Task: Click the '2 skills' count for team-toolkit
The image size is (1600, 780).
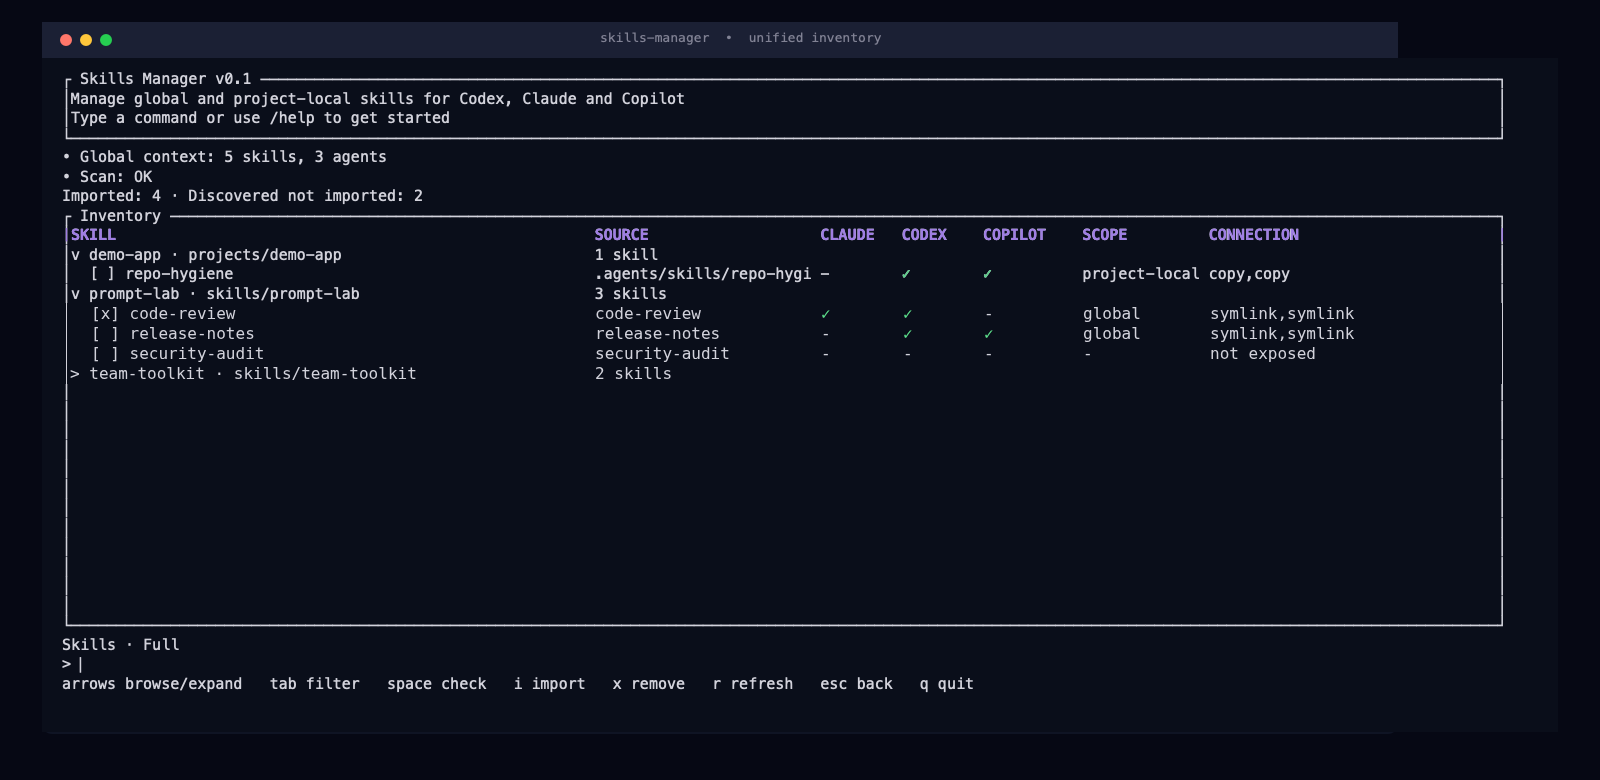Action: (x=633, y=374)
